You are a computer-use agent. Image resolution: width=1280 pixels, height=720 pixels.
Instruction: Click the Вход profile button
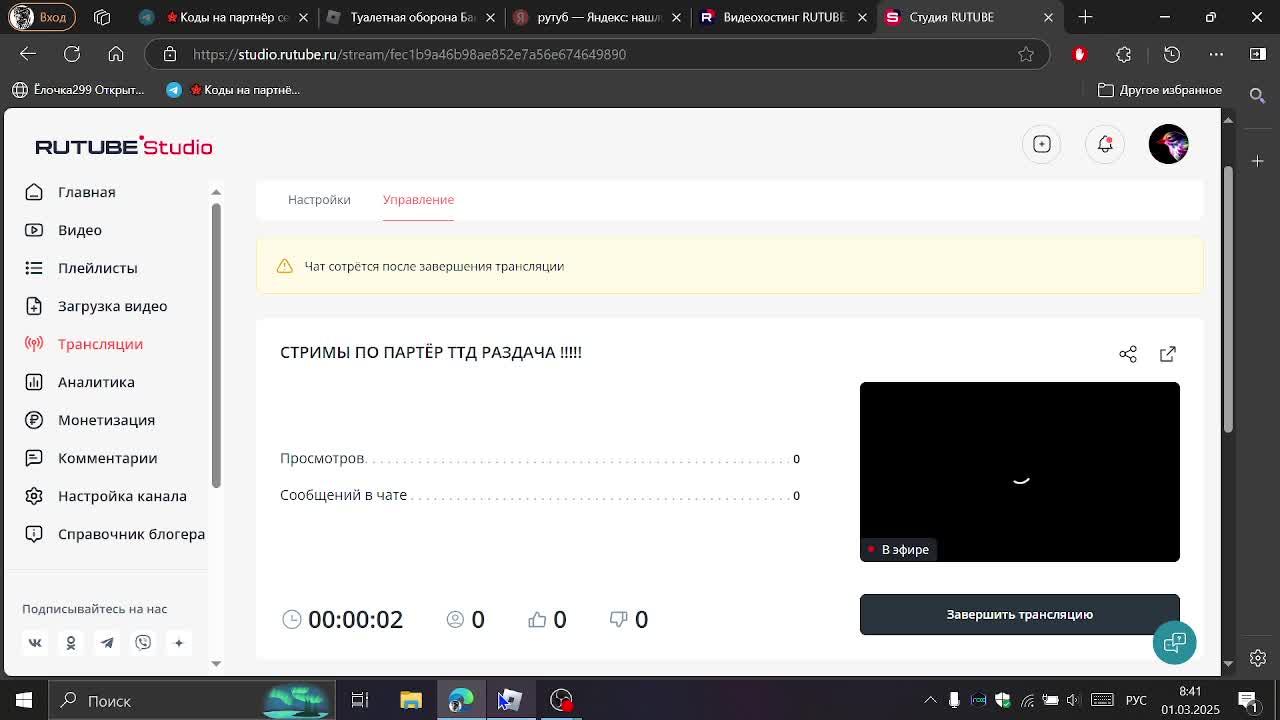point(40,17)
